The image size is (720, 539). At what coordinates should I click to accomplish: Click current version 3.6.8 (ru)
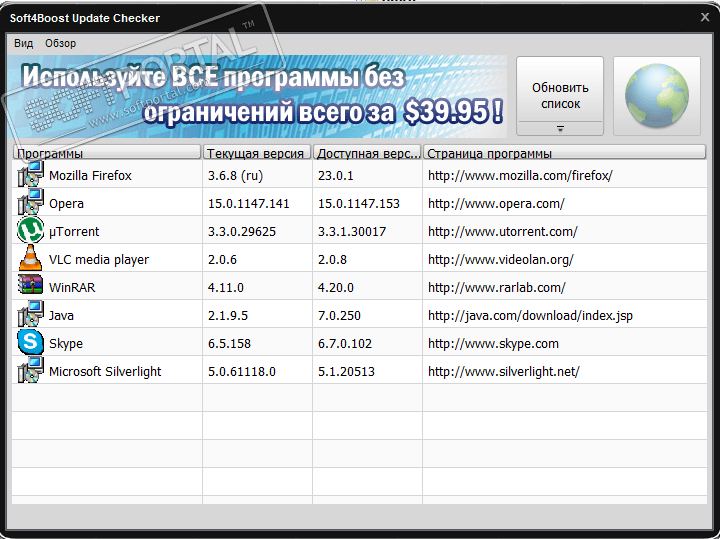[235, 175]
